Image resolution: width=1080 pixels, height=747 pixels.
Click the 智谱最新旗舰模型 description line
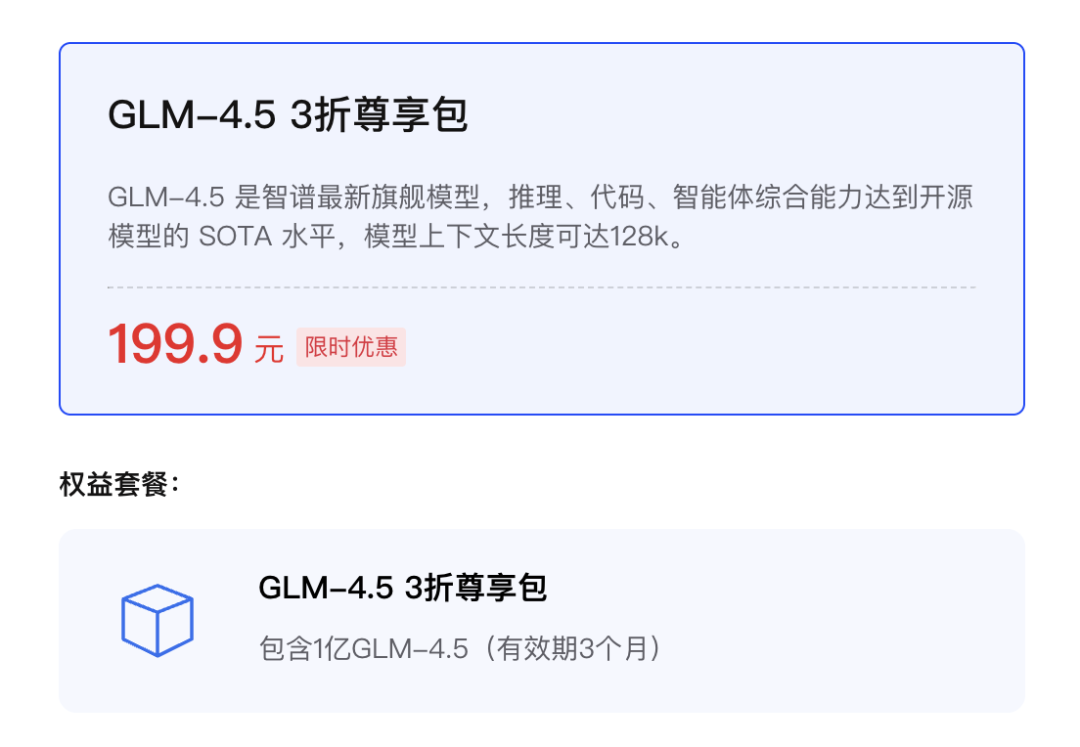click(x=540, y=198)
